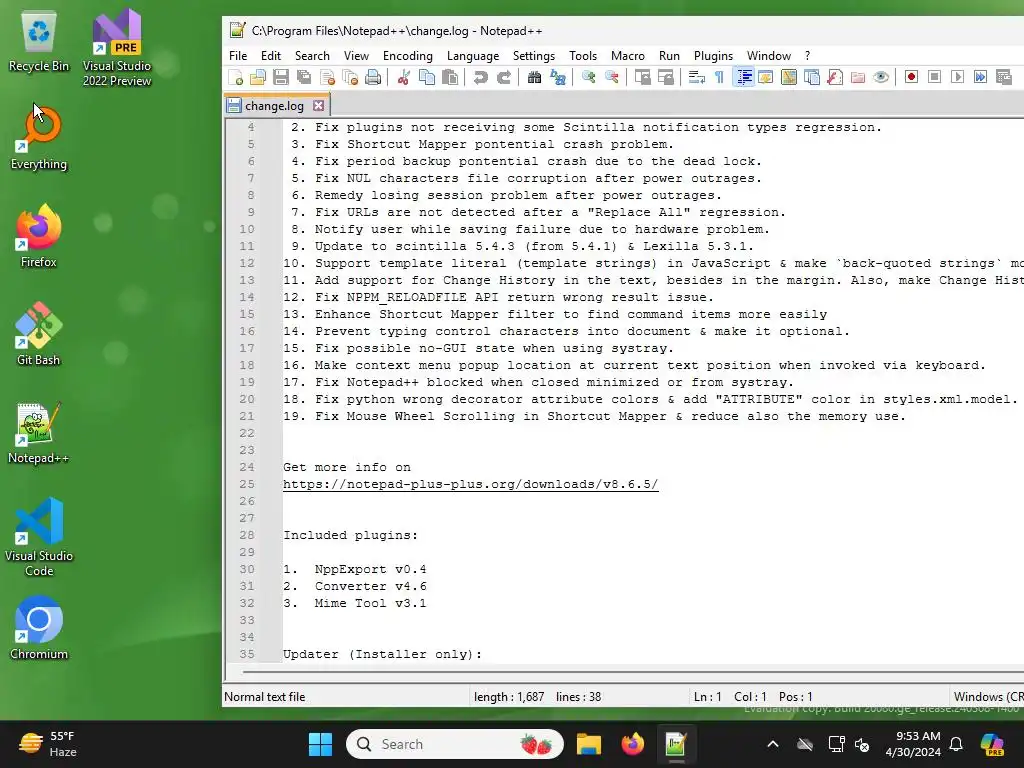1024x768 pixels.
Task: Open Folder as Workspace icon
Action: (x=857, y=78)
